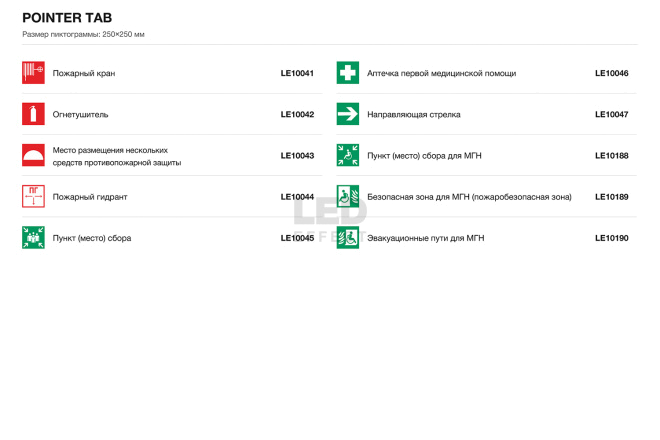Click text 'Место размещения нескольких'
Image resolution: width=660 pixels, height=440 pixels.
(110, 150)
